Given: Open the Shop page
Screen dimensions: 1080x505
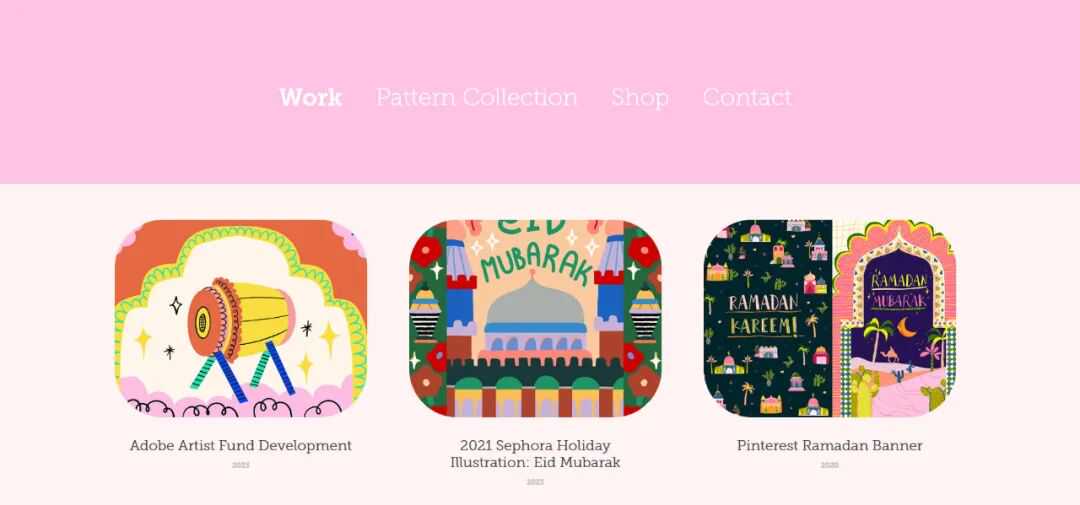Looking at the screenshot, I should tap(640, 98).
